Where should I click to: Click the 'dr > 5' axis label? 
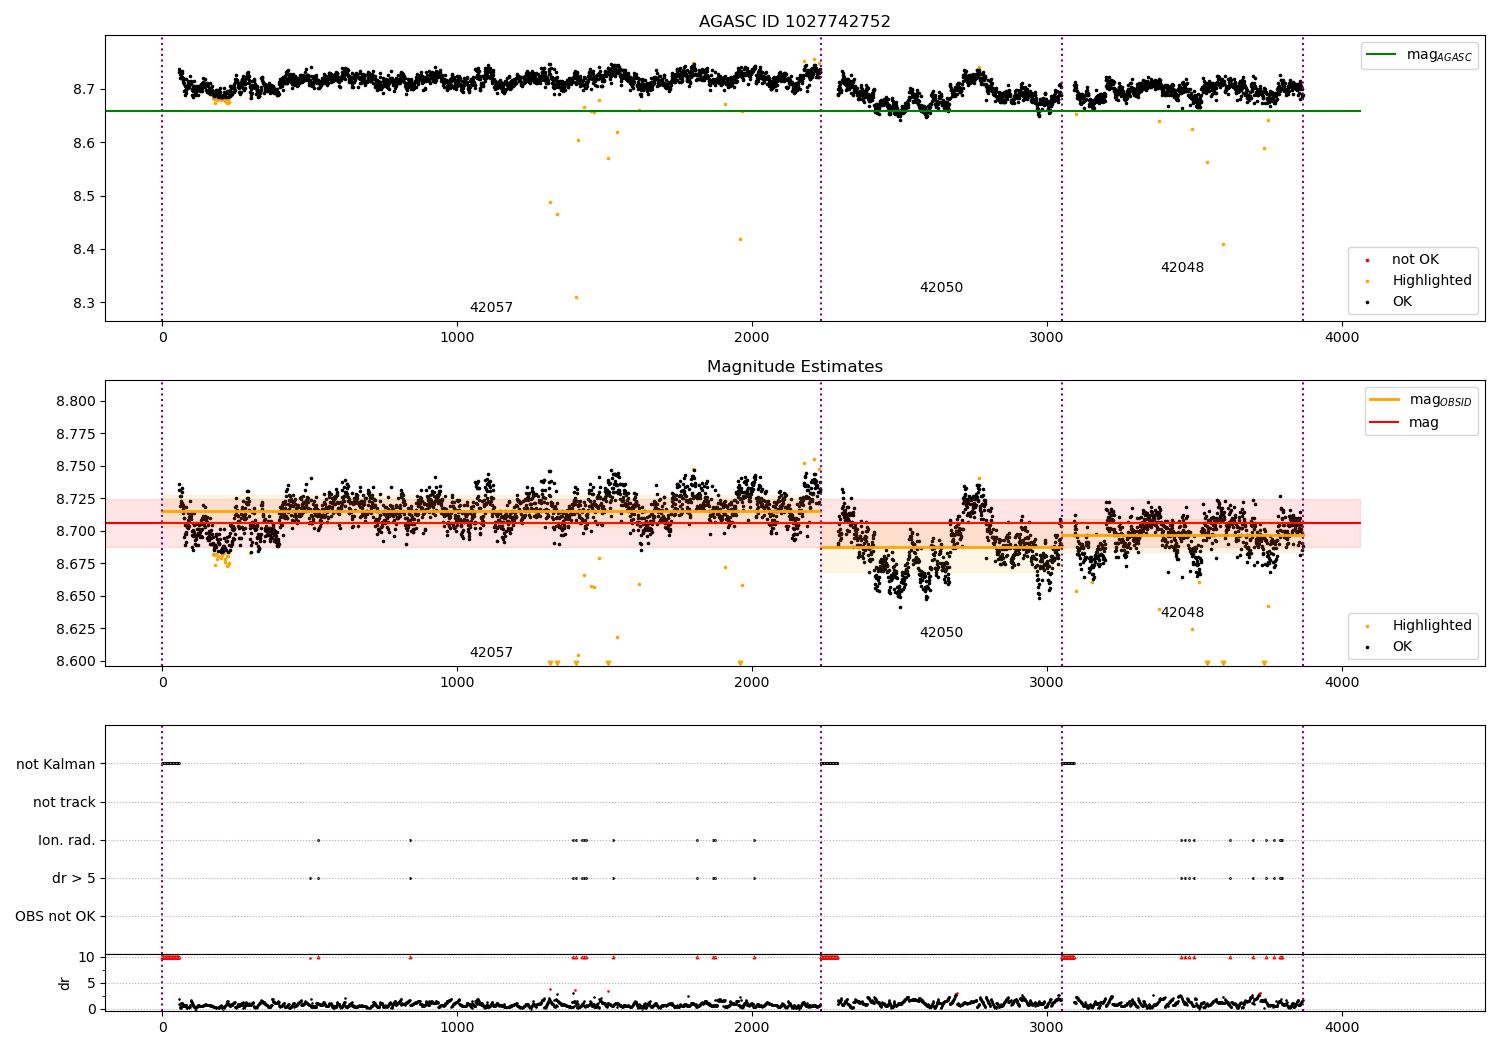[x=74, y=878]
